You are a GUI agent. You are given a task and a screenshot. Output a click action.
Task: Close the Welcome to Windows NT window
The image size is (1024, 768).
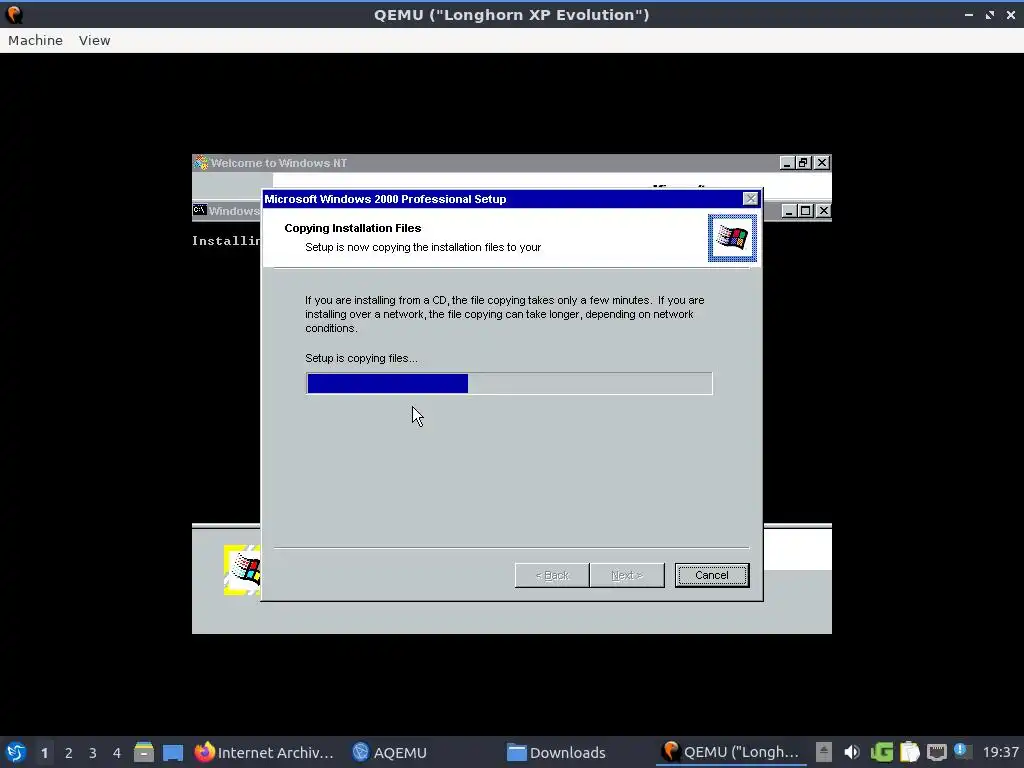tap(822, 163)
